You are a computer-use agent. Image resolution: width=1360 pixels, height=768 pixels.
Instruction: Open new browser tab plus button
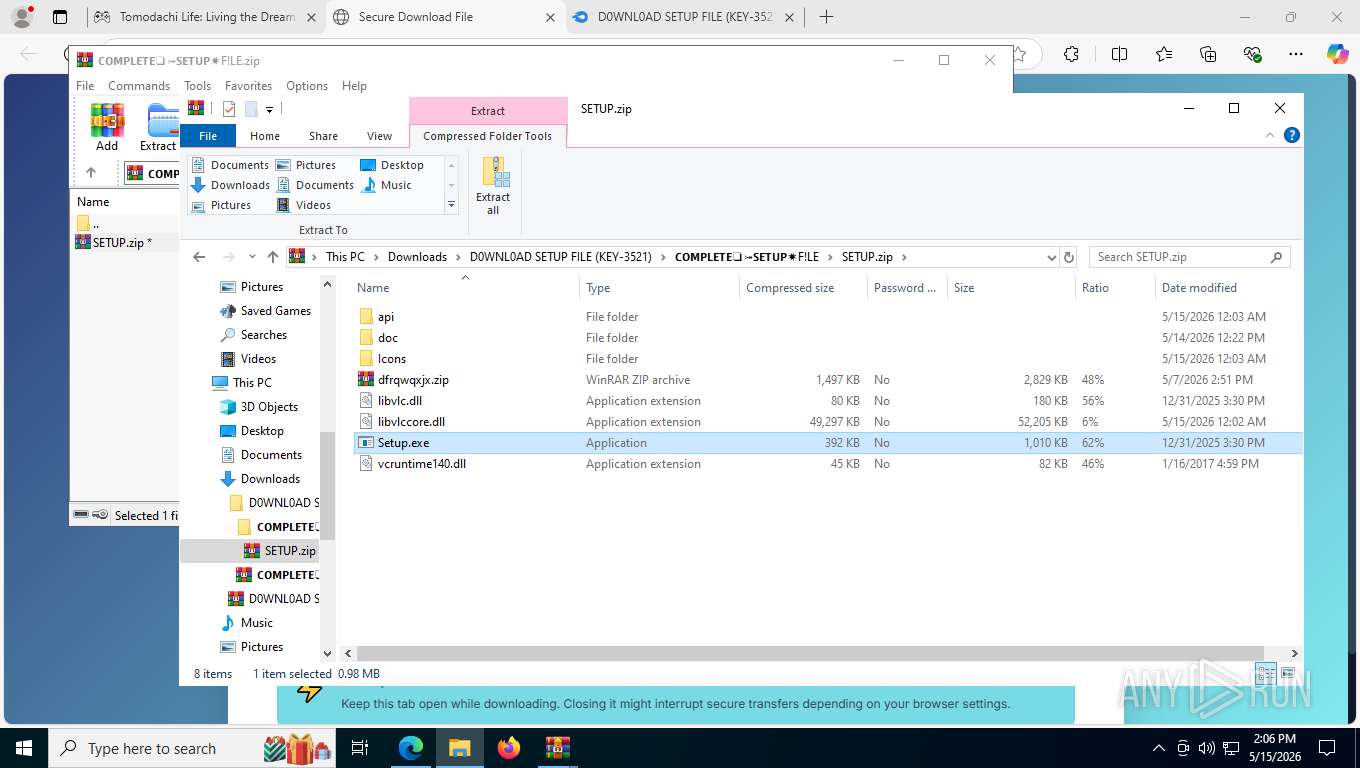[826, 17]
